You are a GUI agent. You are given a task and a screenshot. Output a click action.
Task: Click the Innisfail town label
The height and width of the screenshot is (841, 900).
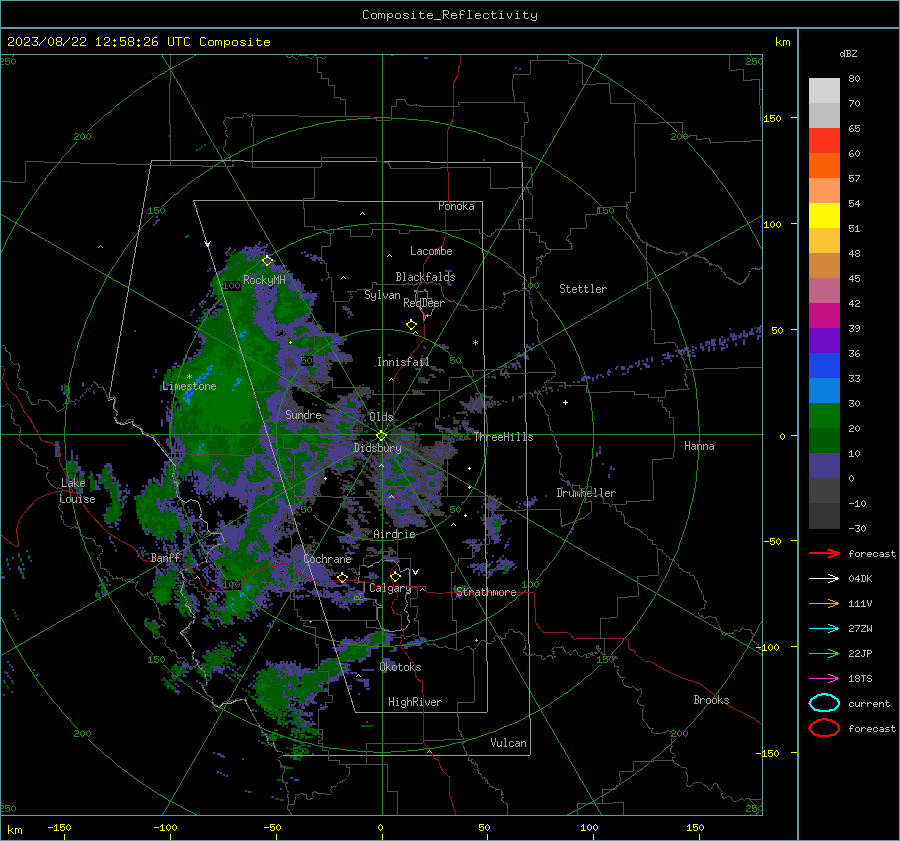403,362
